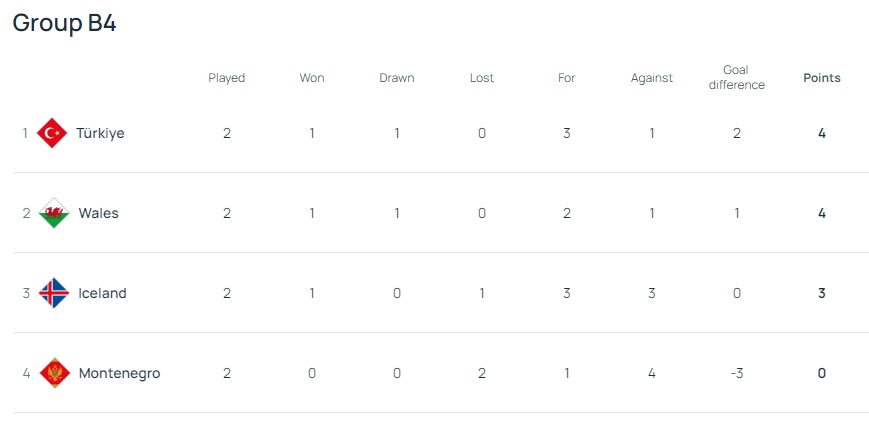Open the Iceland team link
Image resolution: width=869 pixels, height=429 pixels.
(102, 293)
